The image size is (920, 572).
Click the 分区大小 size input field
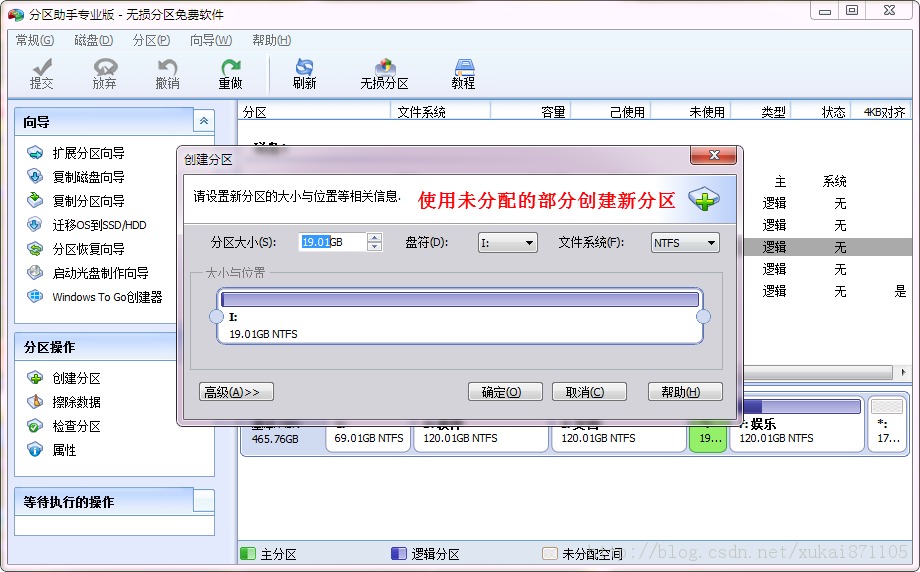pyautogui.click(x=332, y=242)
